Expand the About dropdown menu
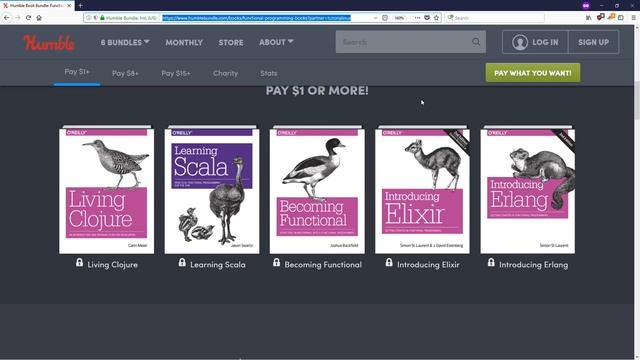Image resolution: width=640 pixels, height=360 pixels. [x=276, y=42]
